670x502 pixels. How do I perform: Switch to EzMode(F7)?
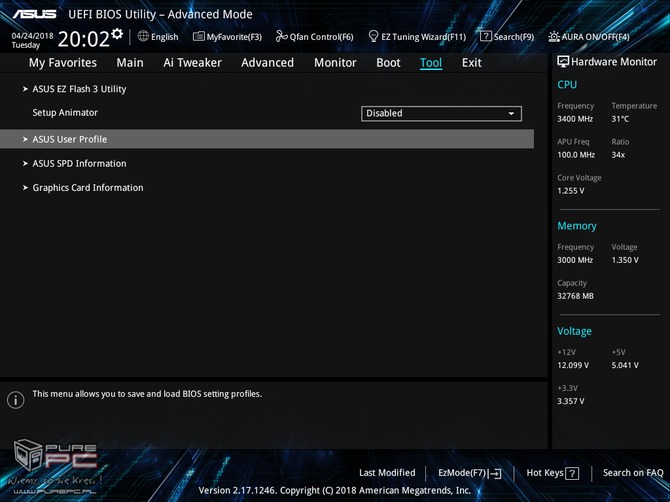(x=470, y=473)
